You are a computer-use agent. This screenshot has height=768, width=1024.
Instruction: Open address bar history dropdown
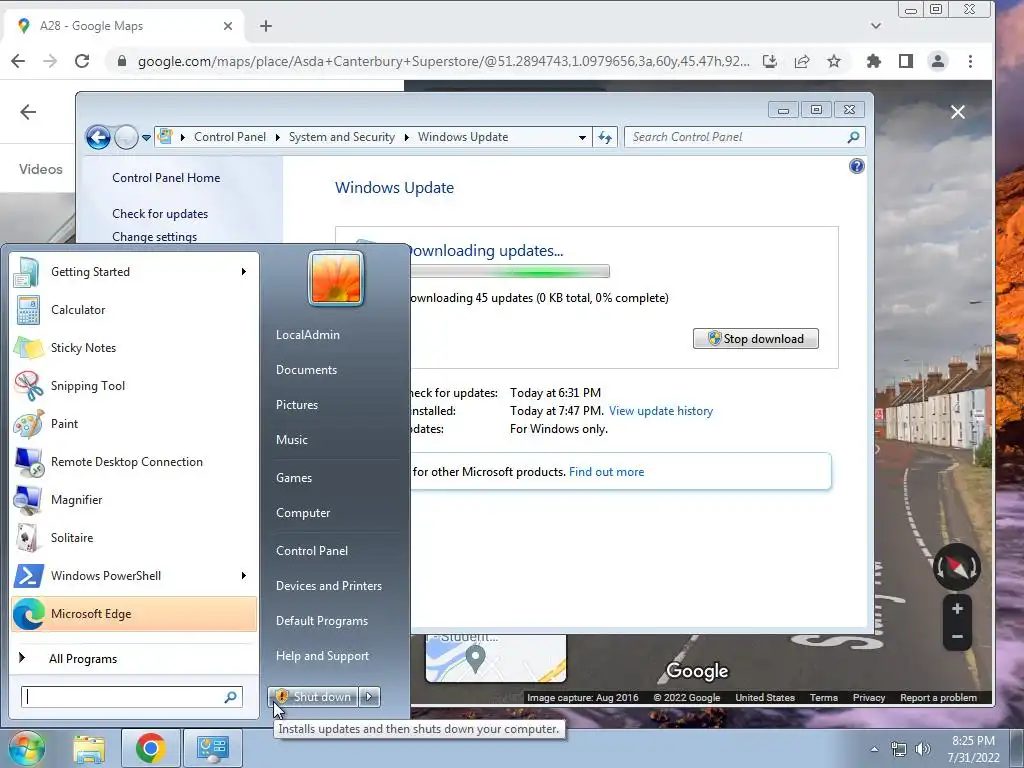pyautogui.click(x=582, y=137)
